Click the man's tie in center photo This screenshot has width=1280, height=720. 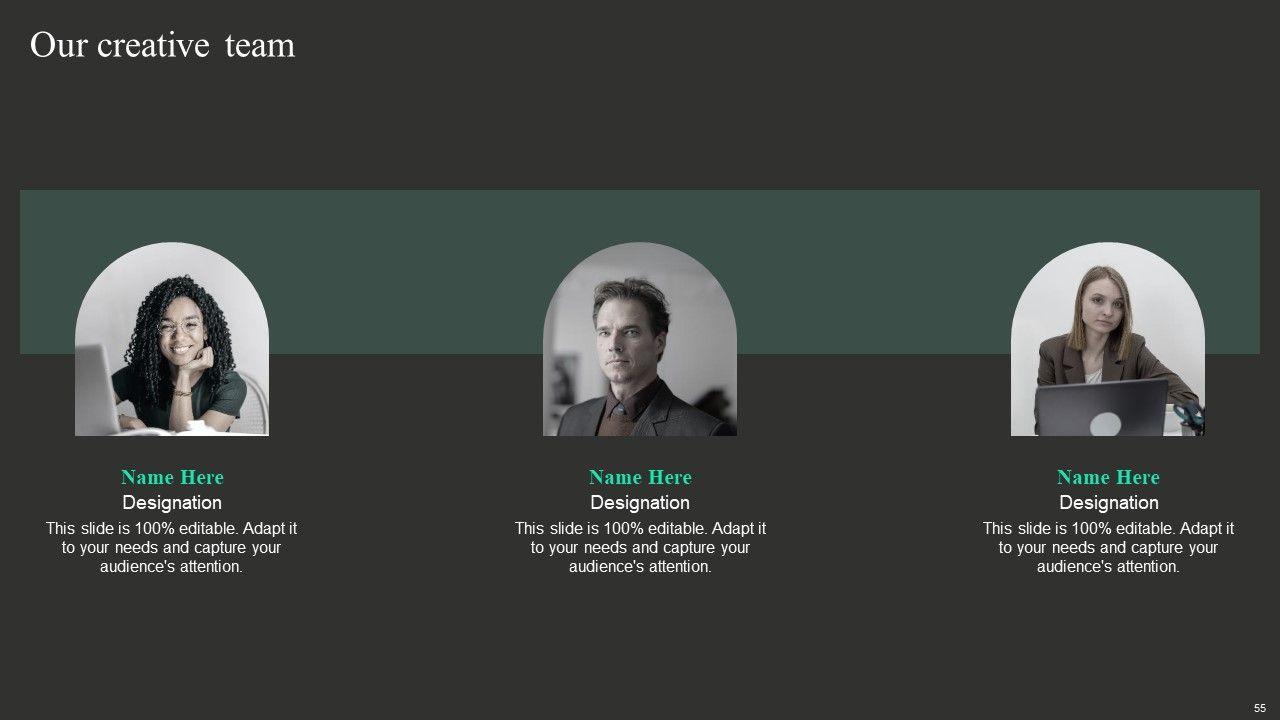pyautogui.click(x=619, y=418)
